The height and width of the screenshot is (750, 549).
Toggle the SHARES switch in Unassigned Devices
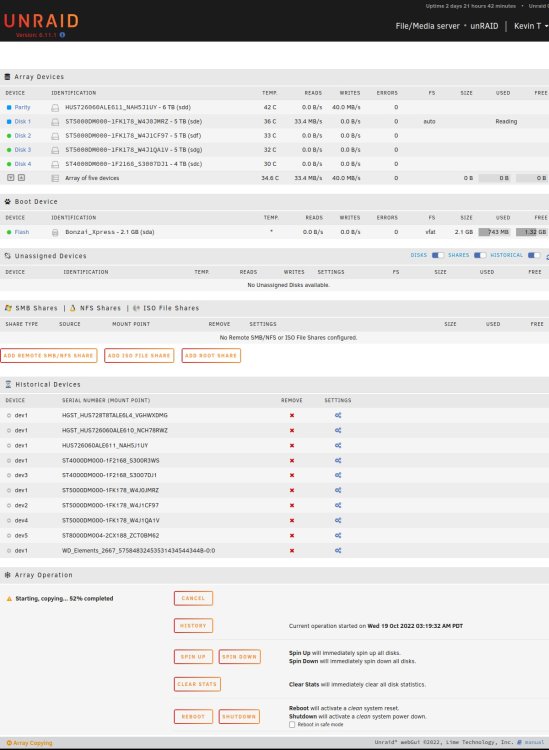tap(480, 255)
